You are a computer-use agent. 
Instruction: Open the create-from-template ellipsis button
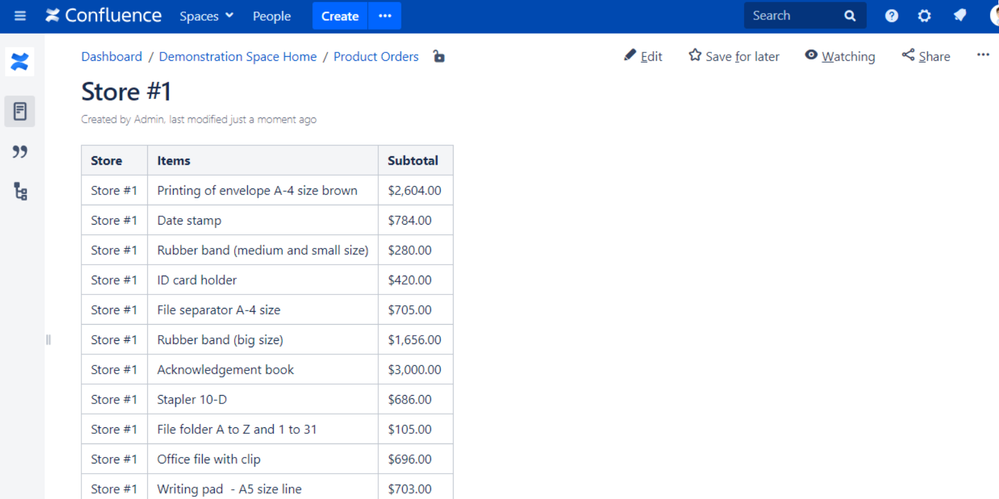tap(385, 16)
